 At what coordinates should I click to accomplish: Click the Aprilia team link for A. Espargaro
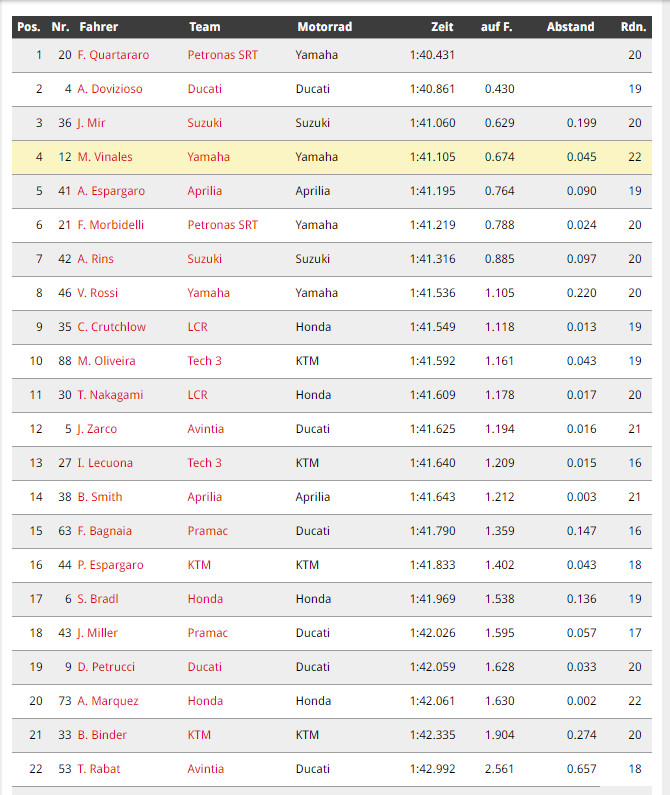204,191
